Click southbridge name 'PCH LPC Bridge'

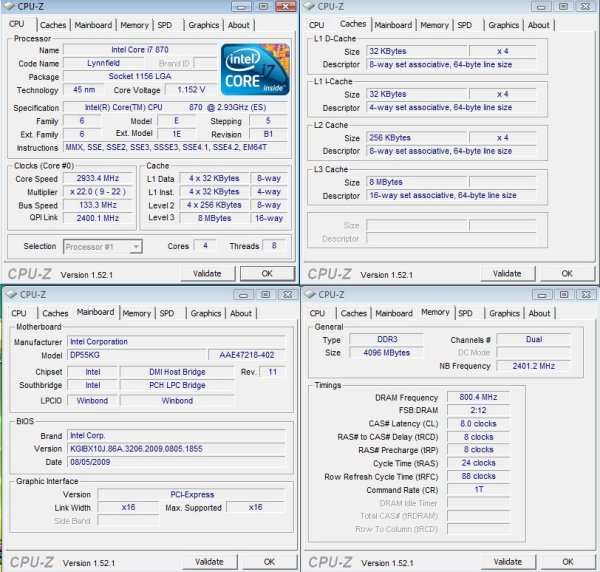click(x=177, y=385)
